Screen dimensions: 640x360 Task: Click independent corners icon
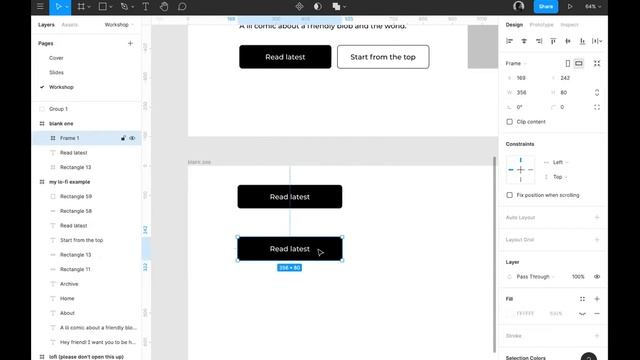597,107
